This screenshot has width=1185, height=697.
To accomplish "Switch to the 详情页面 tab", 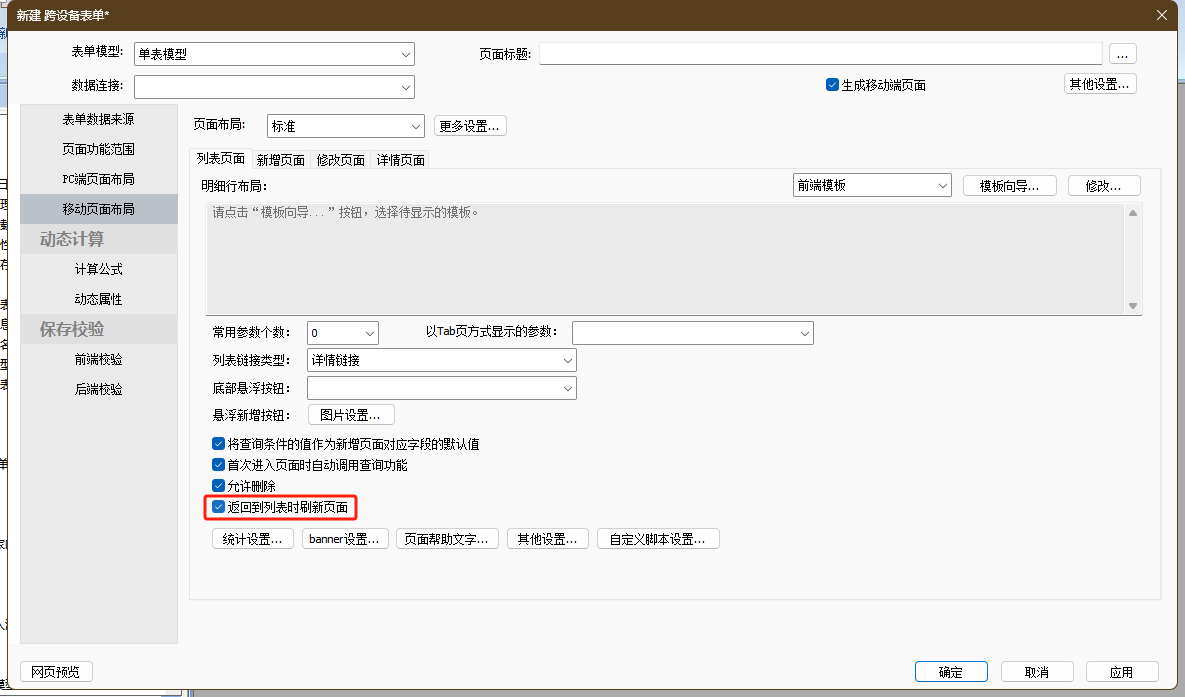I will point(401,160).
